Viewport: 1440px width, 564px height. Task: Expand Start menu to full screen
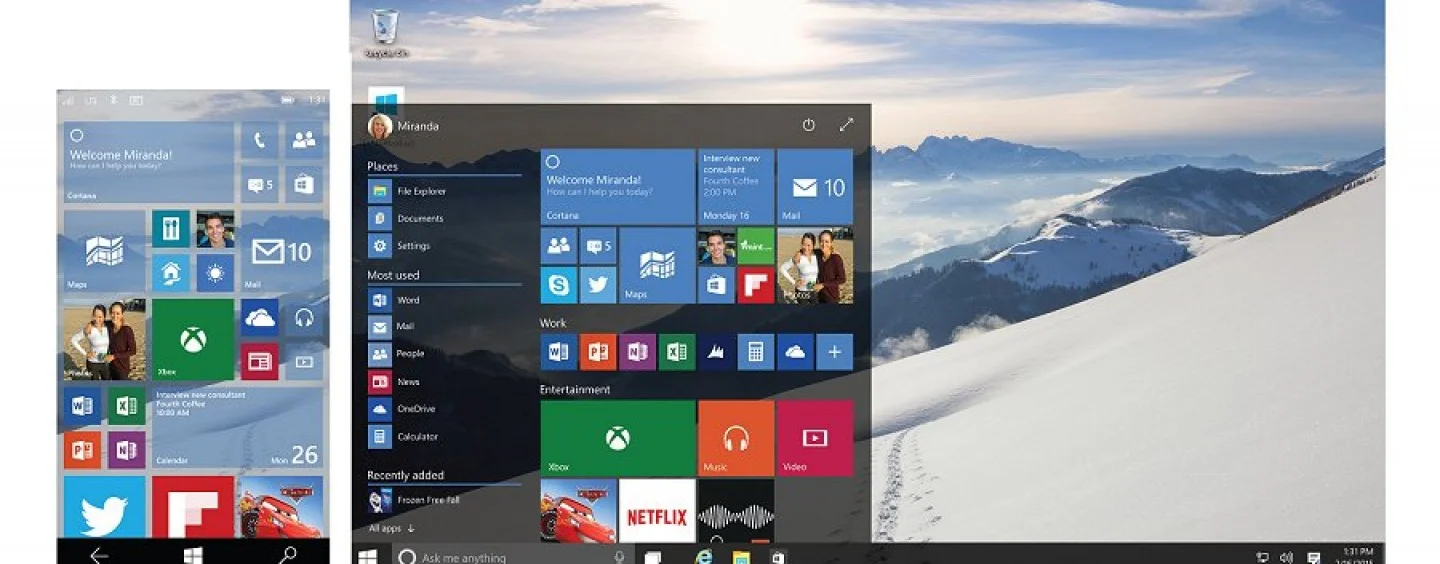click(x=846, y=125)
